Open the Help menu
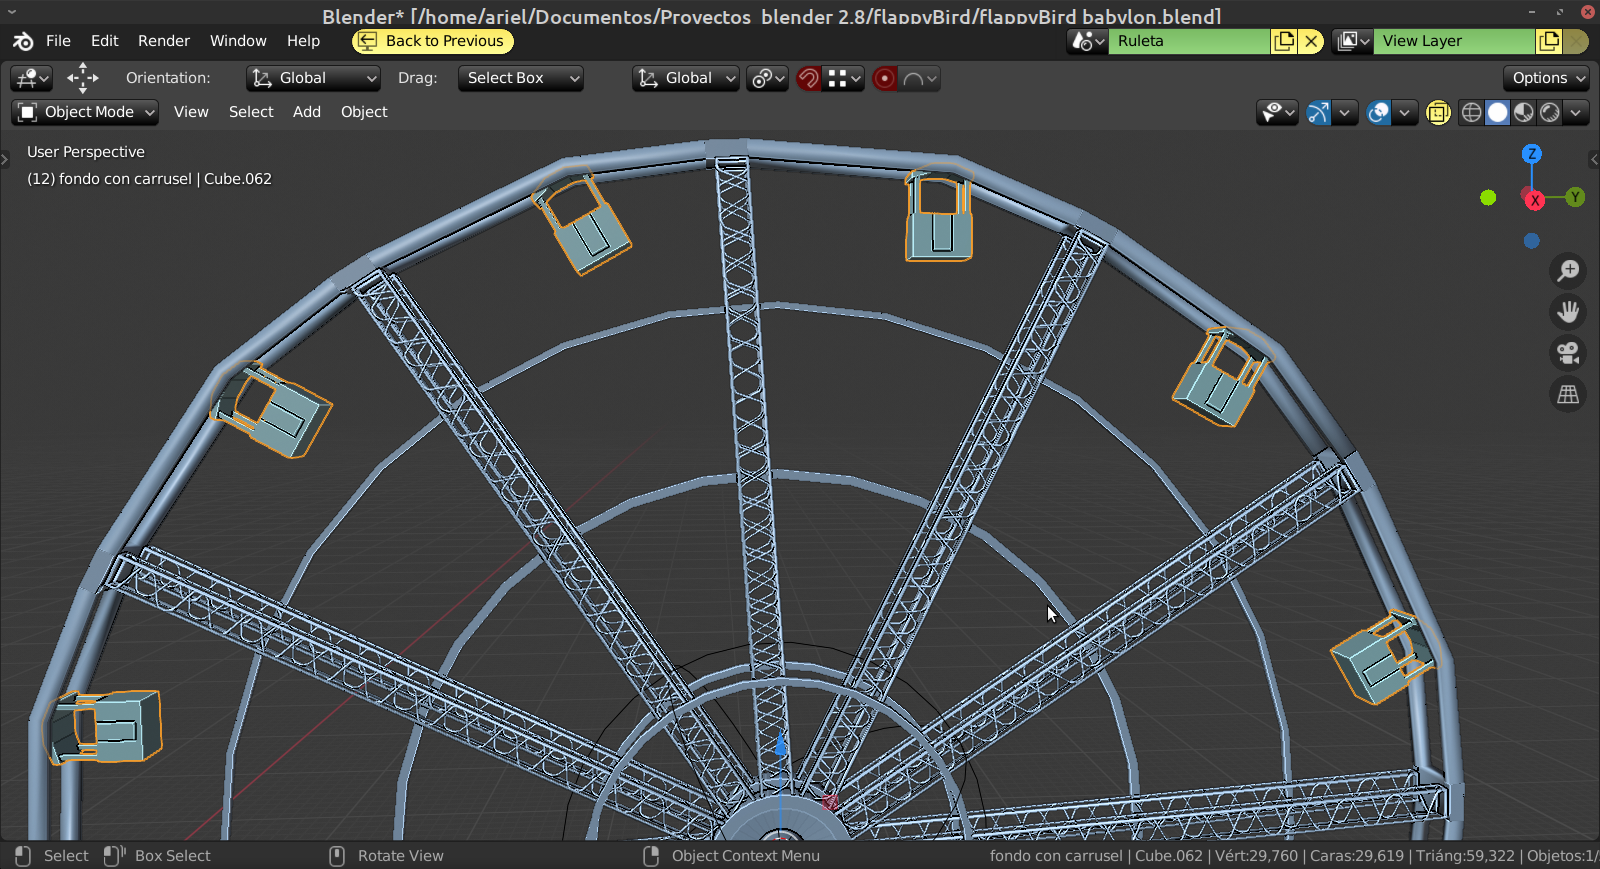Screen dimensions: 1600x869 coord(303,41)
